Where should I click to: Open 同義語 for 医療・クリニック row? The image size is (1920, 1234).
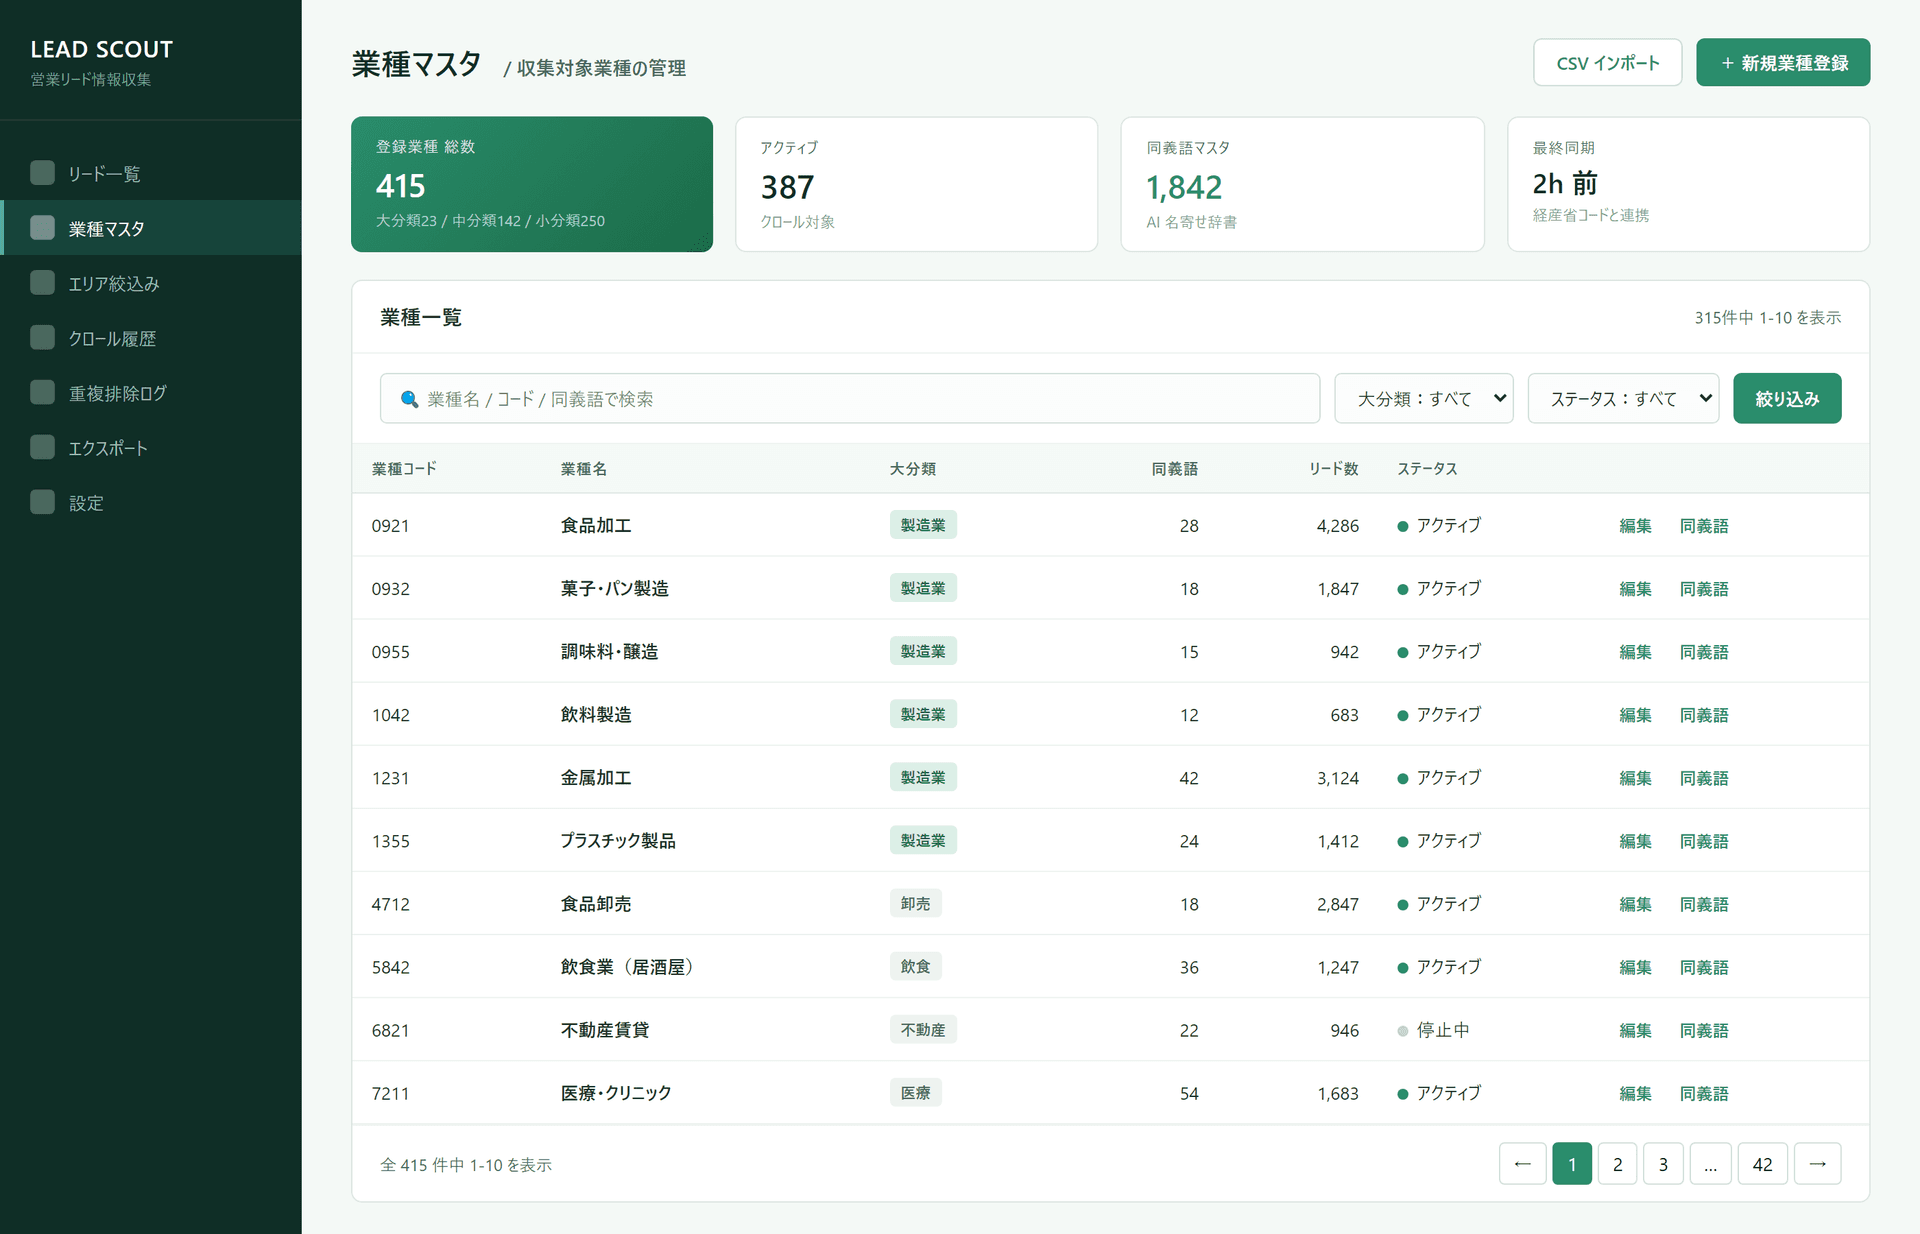coord(1704,1092)
